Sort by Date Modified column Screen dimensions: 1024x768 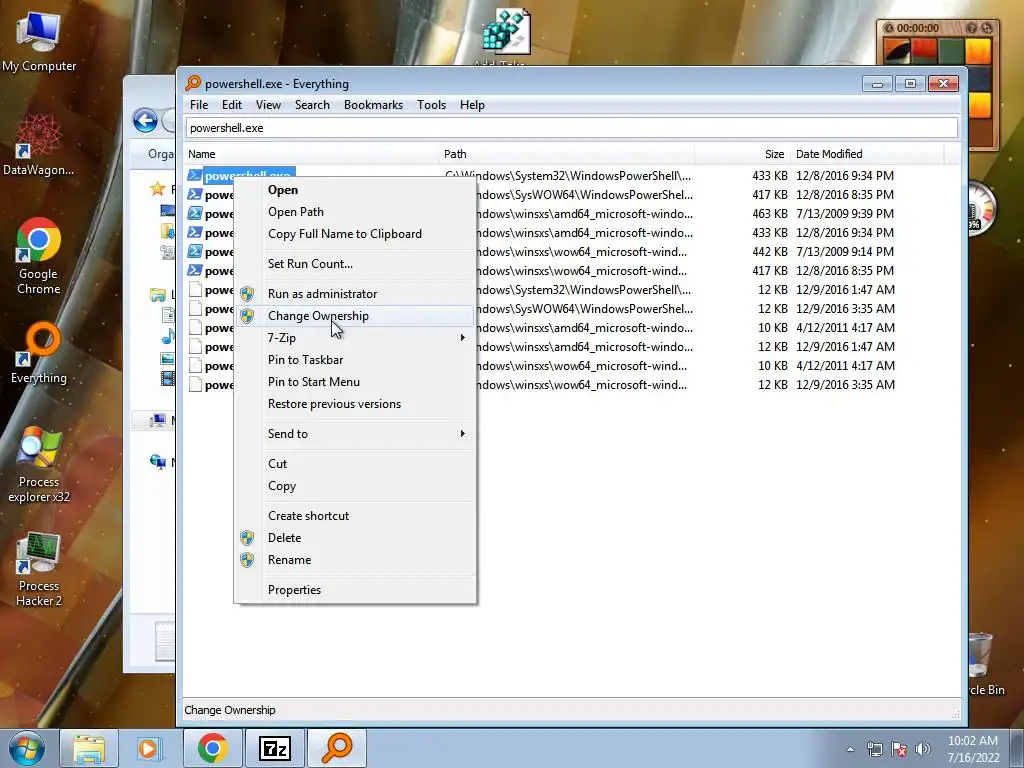pos(867,154)
